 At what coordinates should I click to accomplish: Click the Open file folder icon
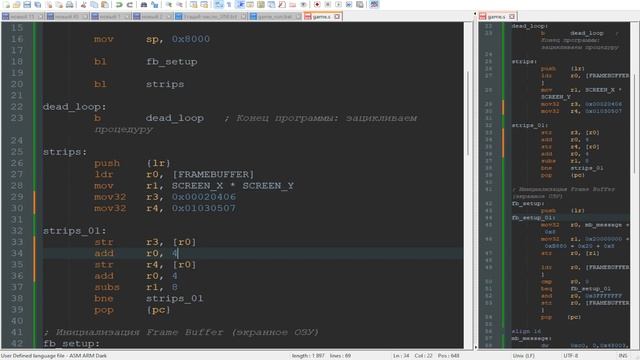pos(17,4)
